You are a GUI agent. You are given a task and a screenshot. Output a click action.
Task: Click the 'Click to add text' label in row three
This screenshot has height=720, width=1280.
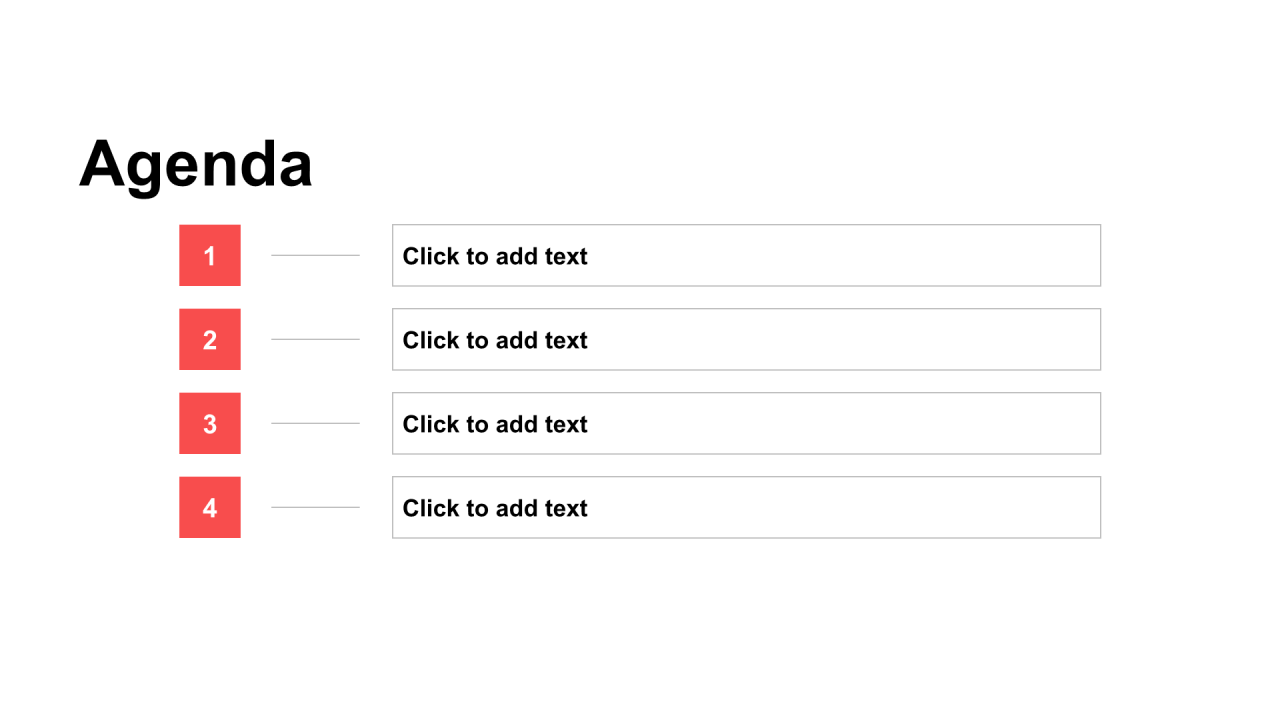pyautogui.click(x=495, y=424)
